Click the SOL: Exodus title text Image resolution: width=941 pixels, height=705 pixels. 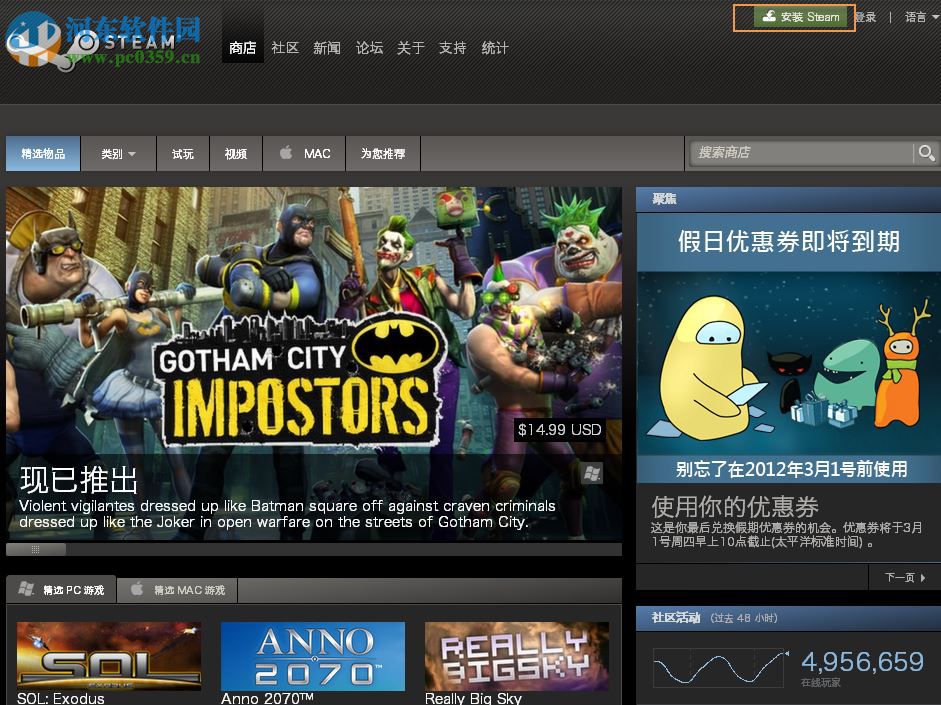61,698
